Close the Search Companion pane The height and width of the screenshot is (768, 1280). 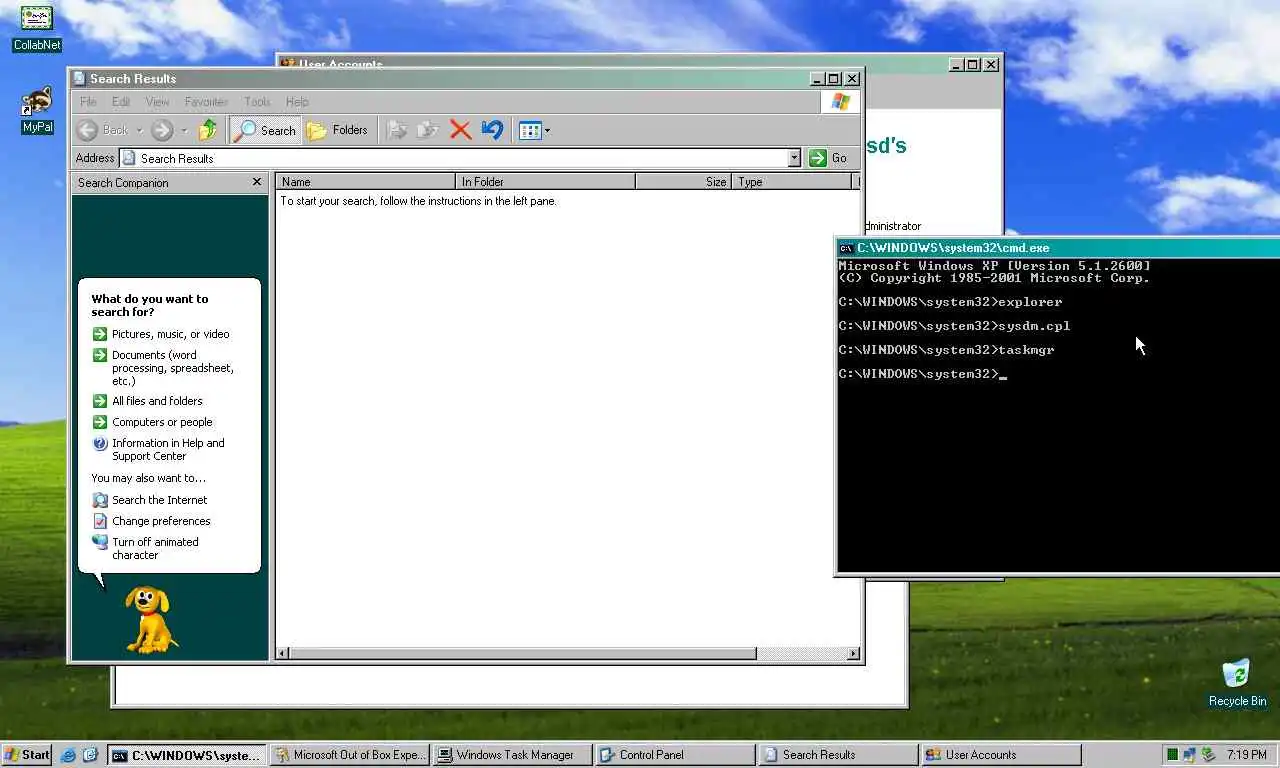tap(257, 182)
